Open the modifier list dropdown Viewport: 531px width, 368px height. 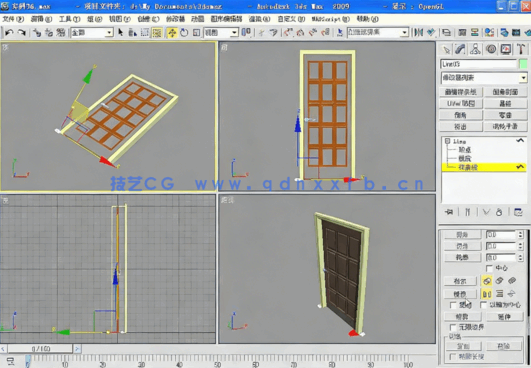tap(484, 78)
